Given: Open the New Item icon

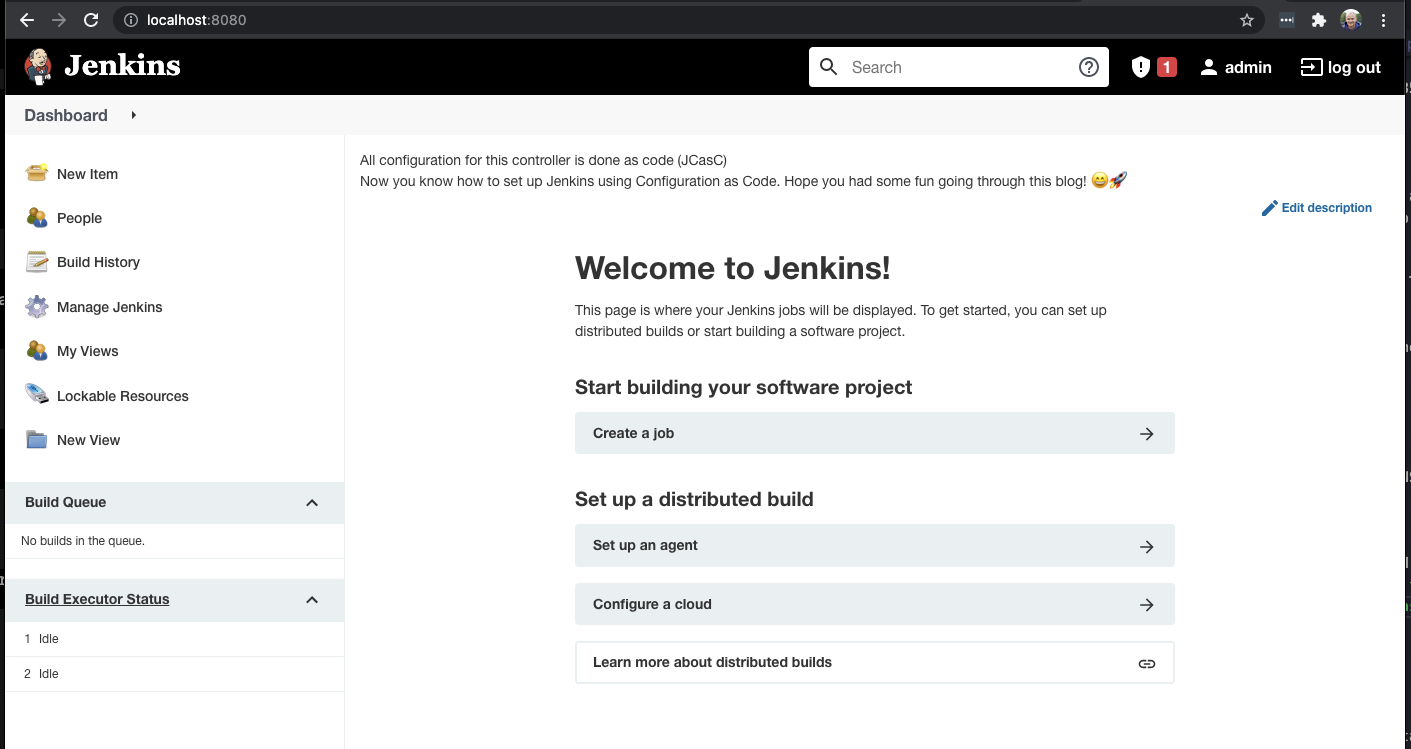Looking at the screenshot, I should (37, 173).
